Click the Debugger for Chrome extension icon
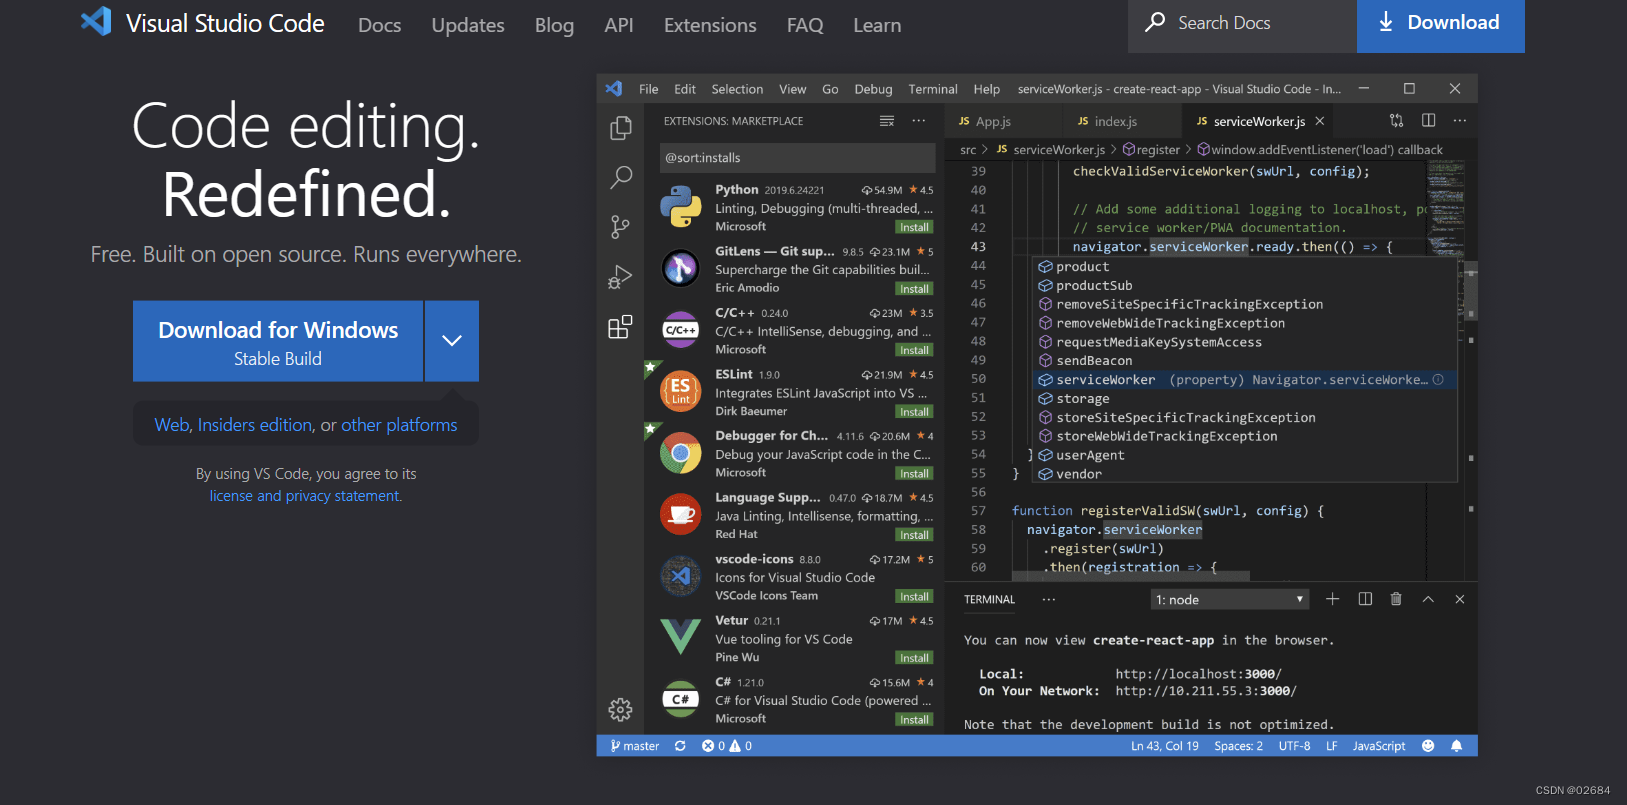The image size is (1627, 805). pos(681,453)
